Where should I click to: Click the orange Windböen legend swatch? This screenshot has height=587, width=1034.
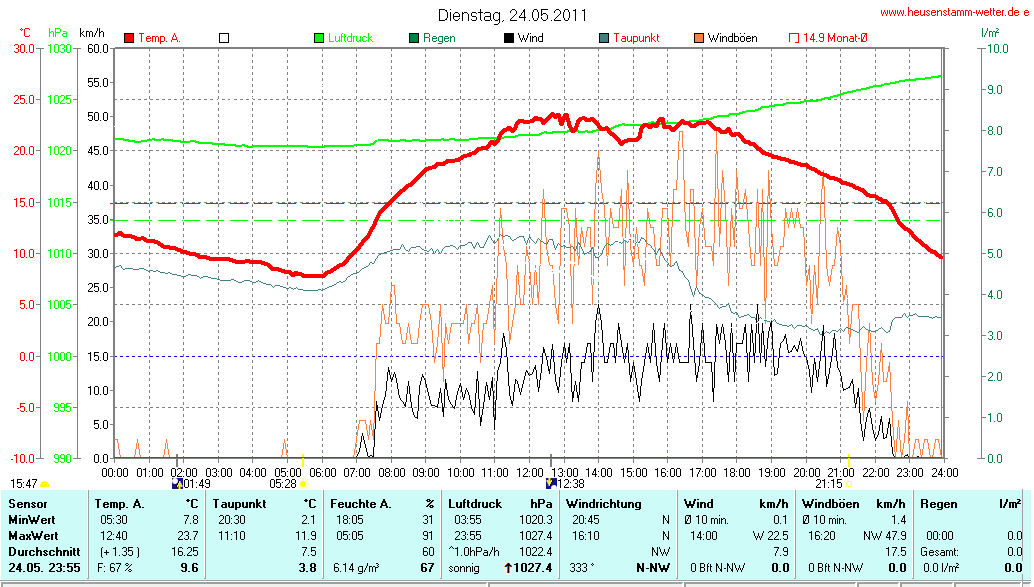pyautogui.click(x=699, y=38)
